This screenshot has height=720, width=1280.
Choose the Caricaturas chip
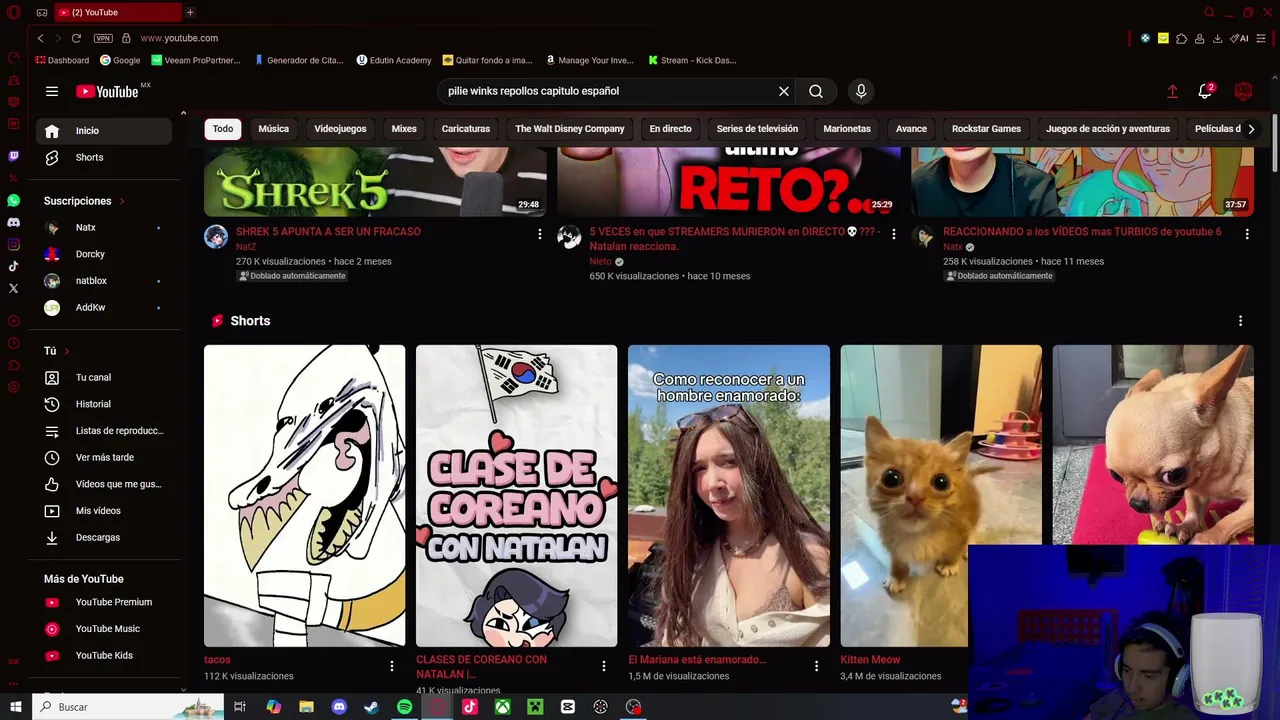(x=466, y=129)
